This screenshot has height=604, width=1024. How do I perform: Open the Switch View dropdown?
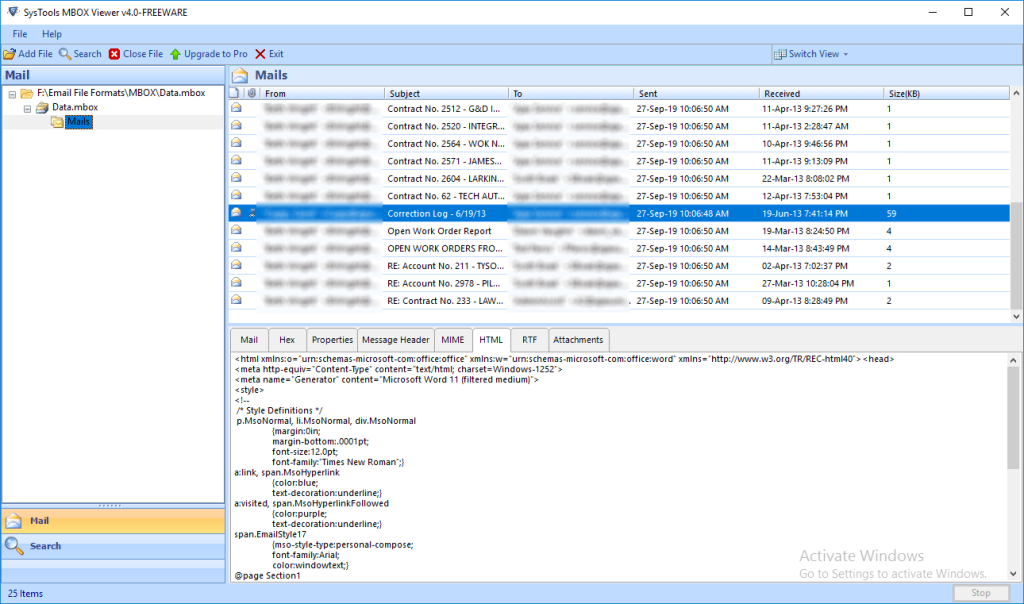pyautogui.click(x=811, y=54)
